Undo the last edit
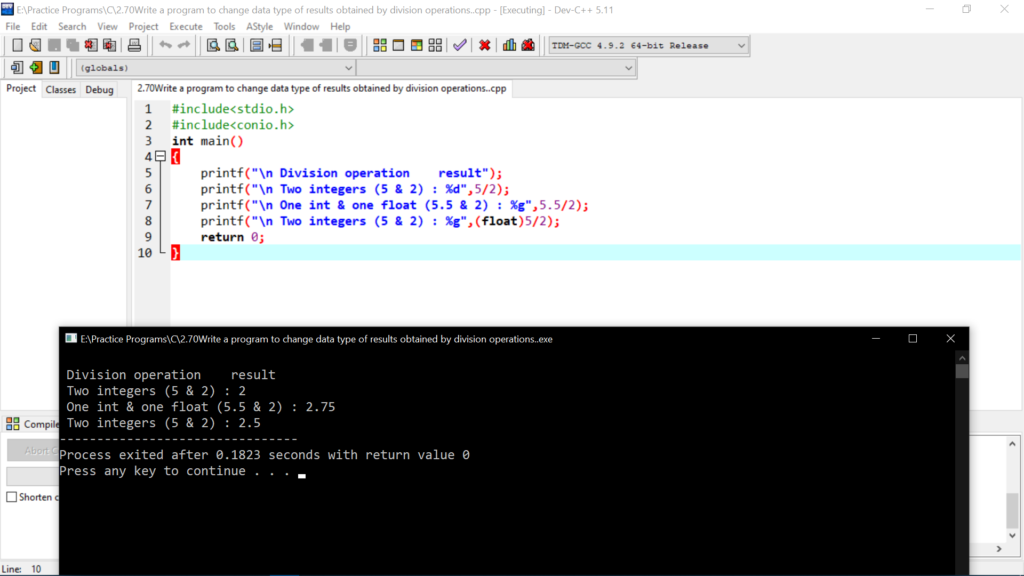 [x=165, y=45]
